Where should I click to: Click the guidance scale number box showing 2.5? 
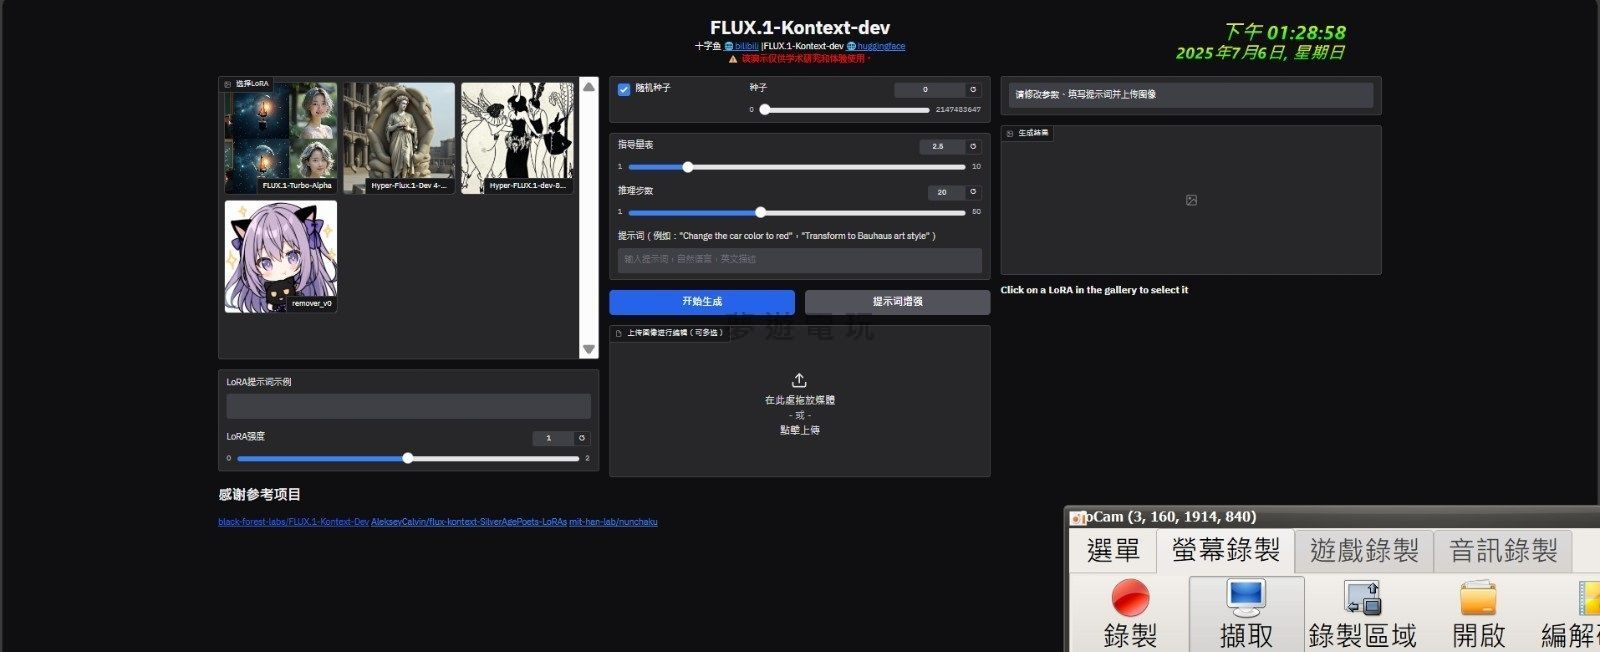coord(940,147)
